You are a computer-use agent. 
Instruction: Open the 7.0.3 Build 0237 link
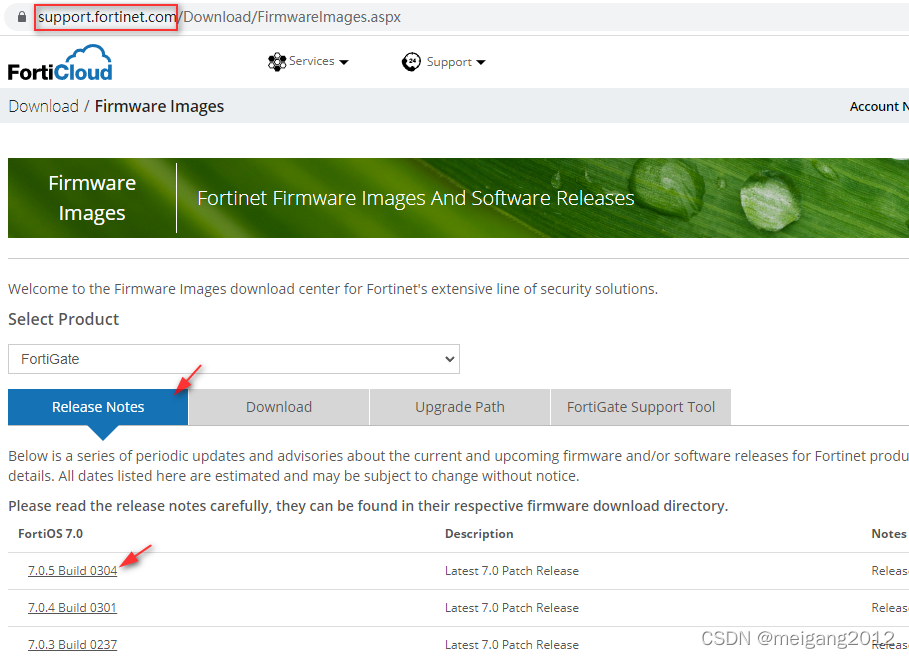(72, 645)
